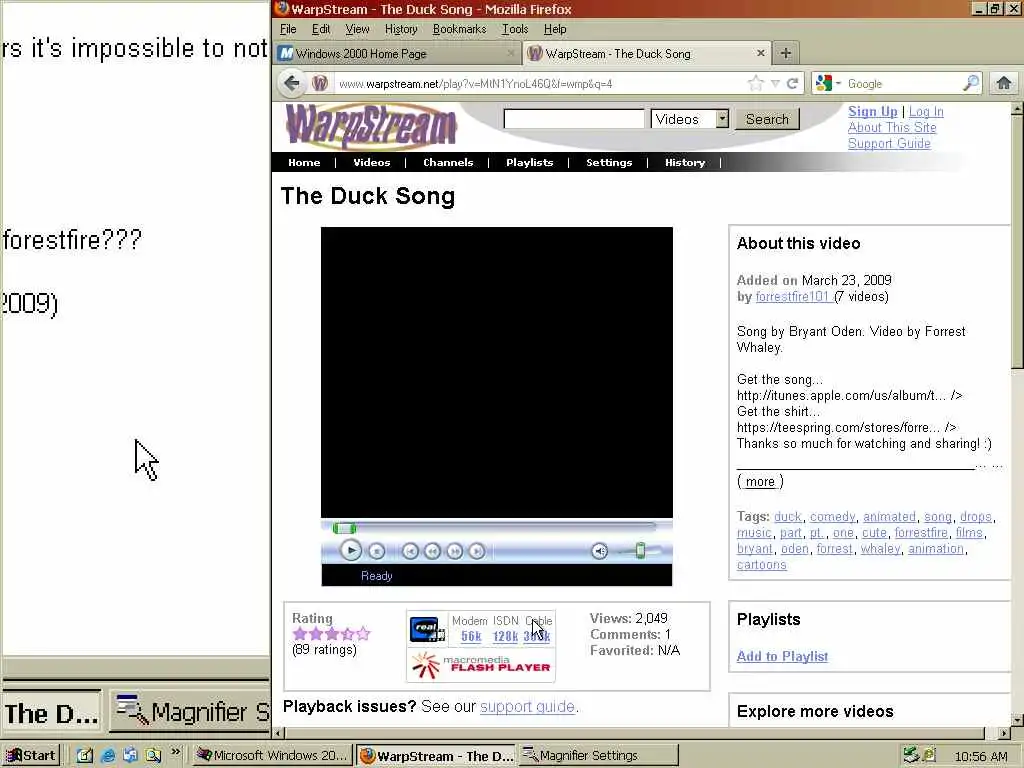Open the View menu
The width and height of the screenshot is (1024, 768).
coord(357,29)
